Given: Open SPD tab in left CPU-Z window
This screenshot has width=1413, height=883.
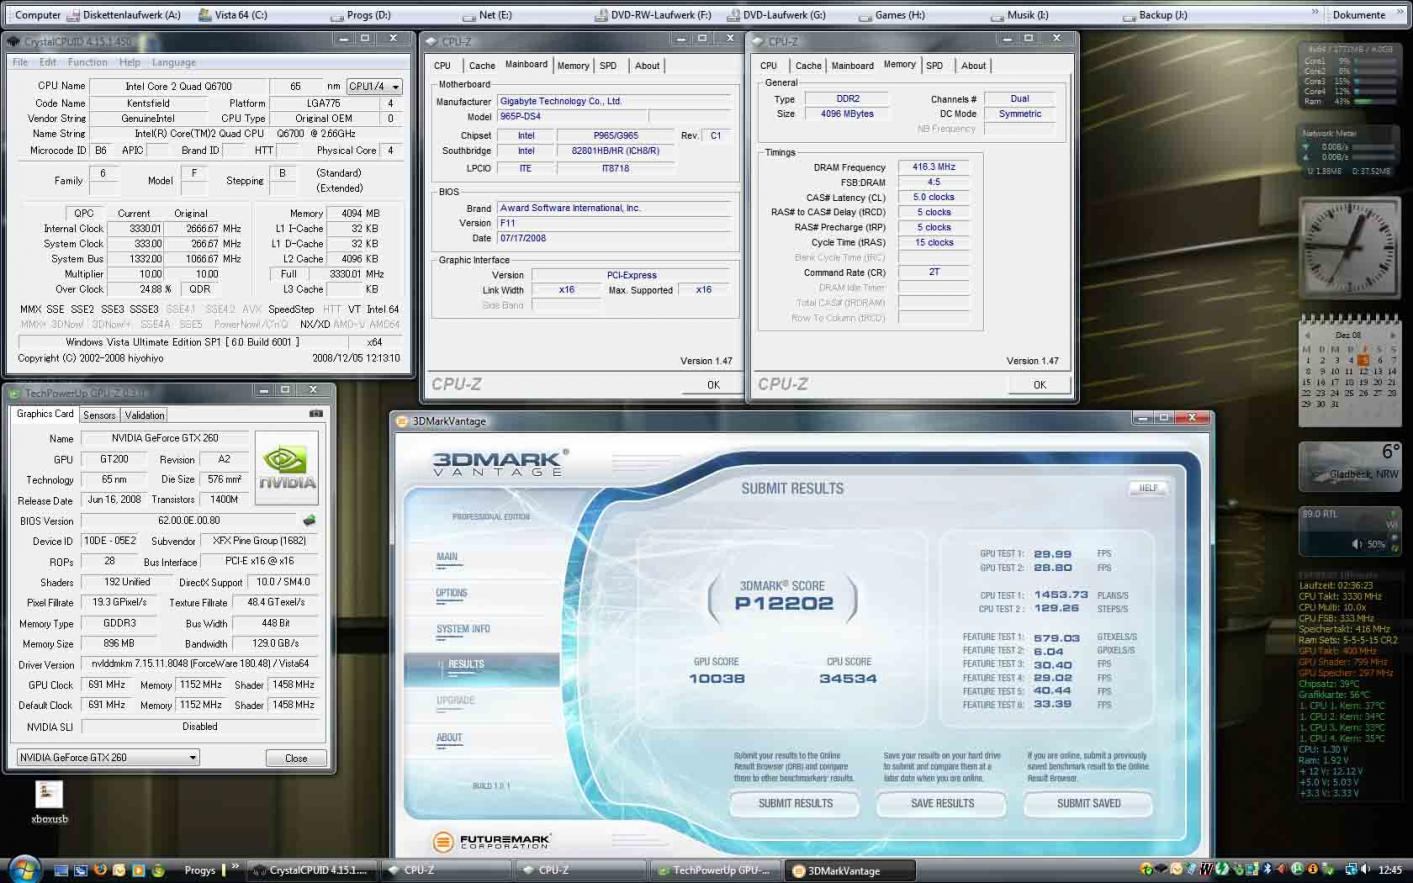Looking at the screenshot, I should click(x=608, y=66).
